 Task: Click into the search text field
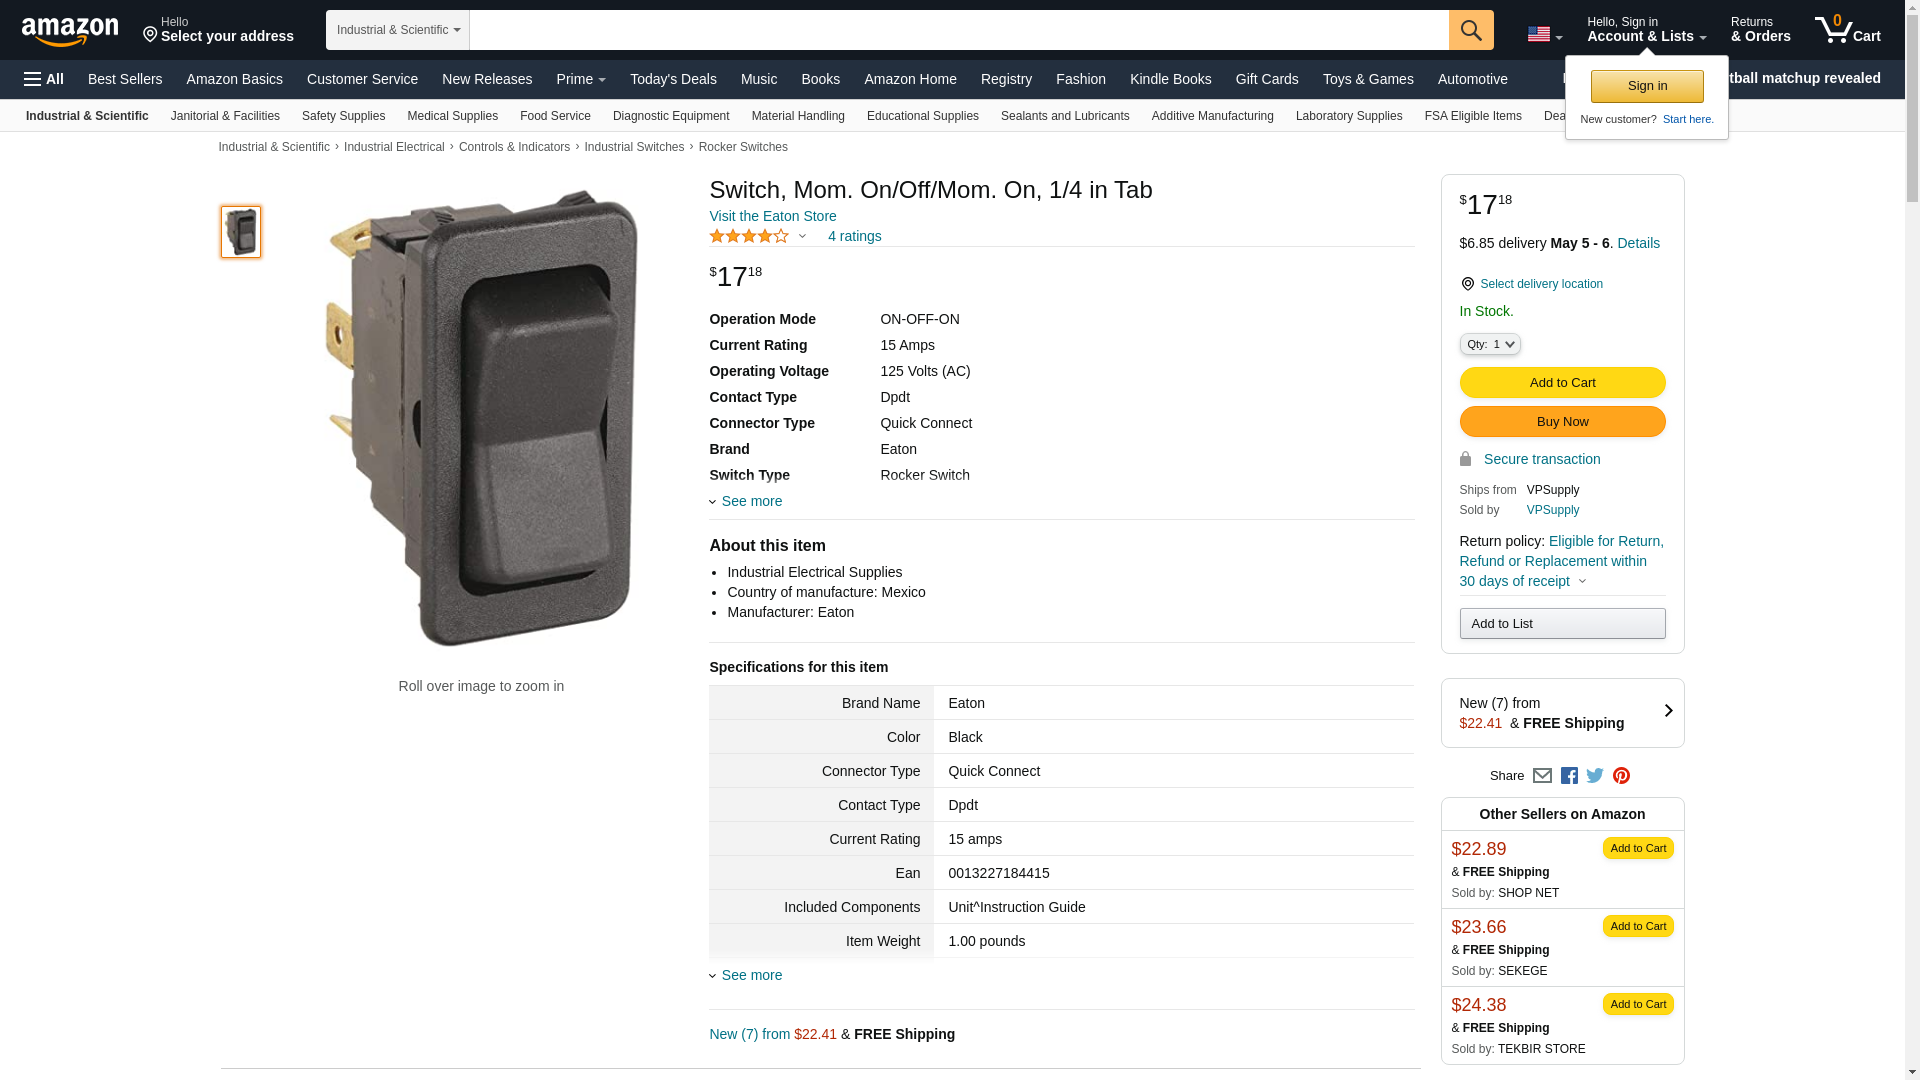[957, 30]
